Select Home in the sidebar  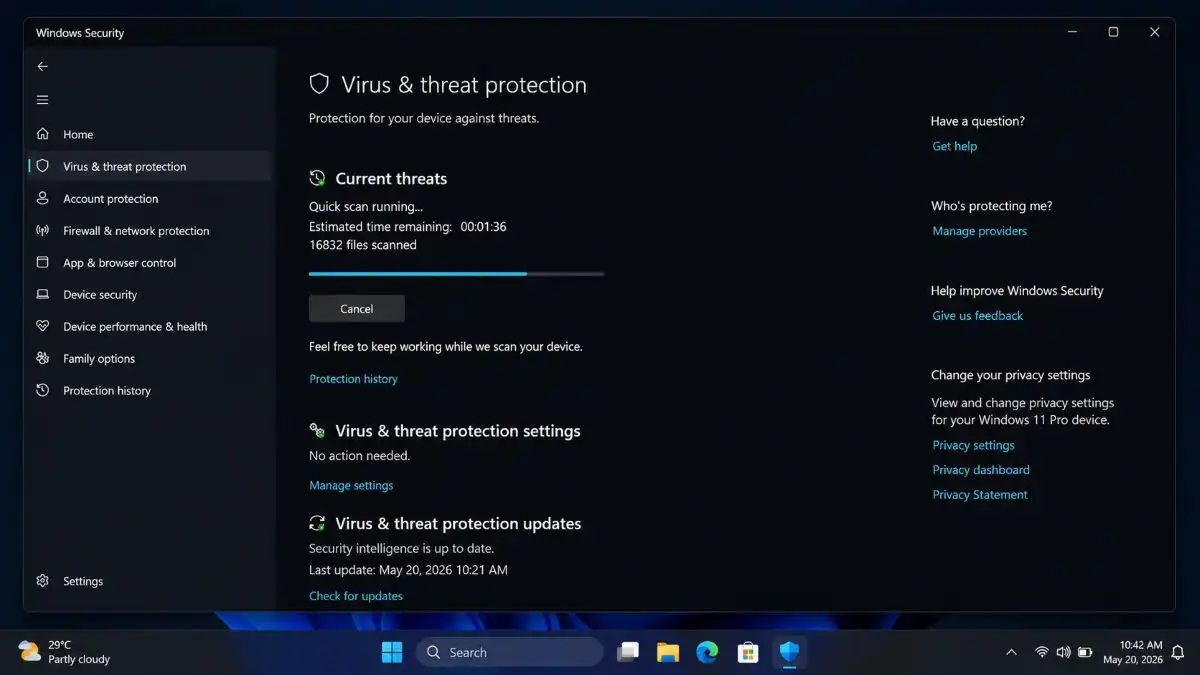pyautogui.click(x=150, y=134)
